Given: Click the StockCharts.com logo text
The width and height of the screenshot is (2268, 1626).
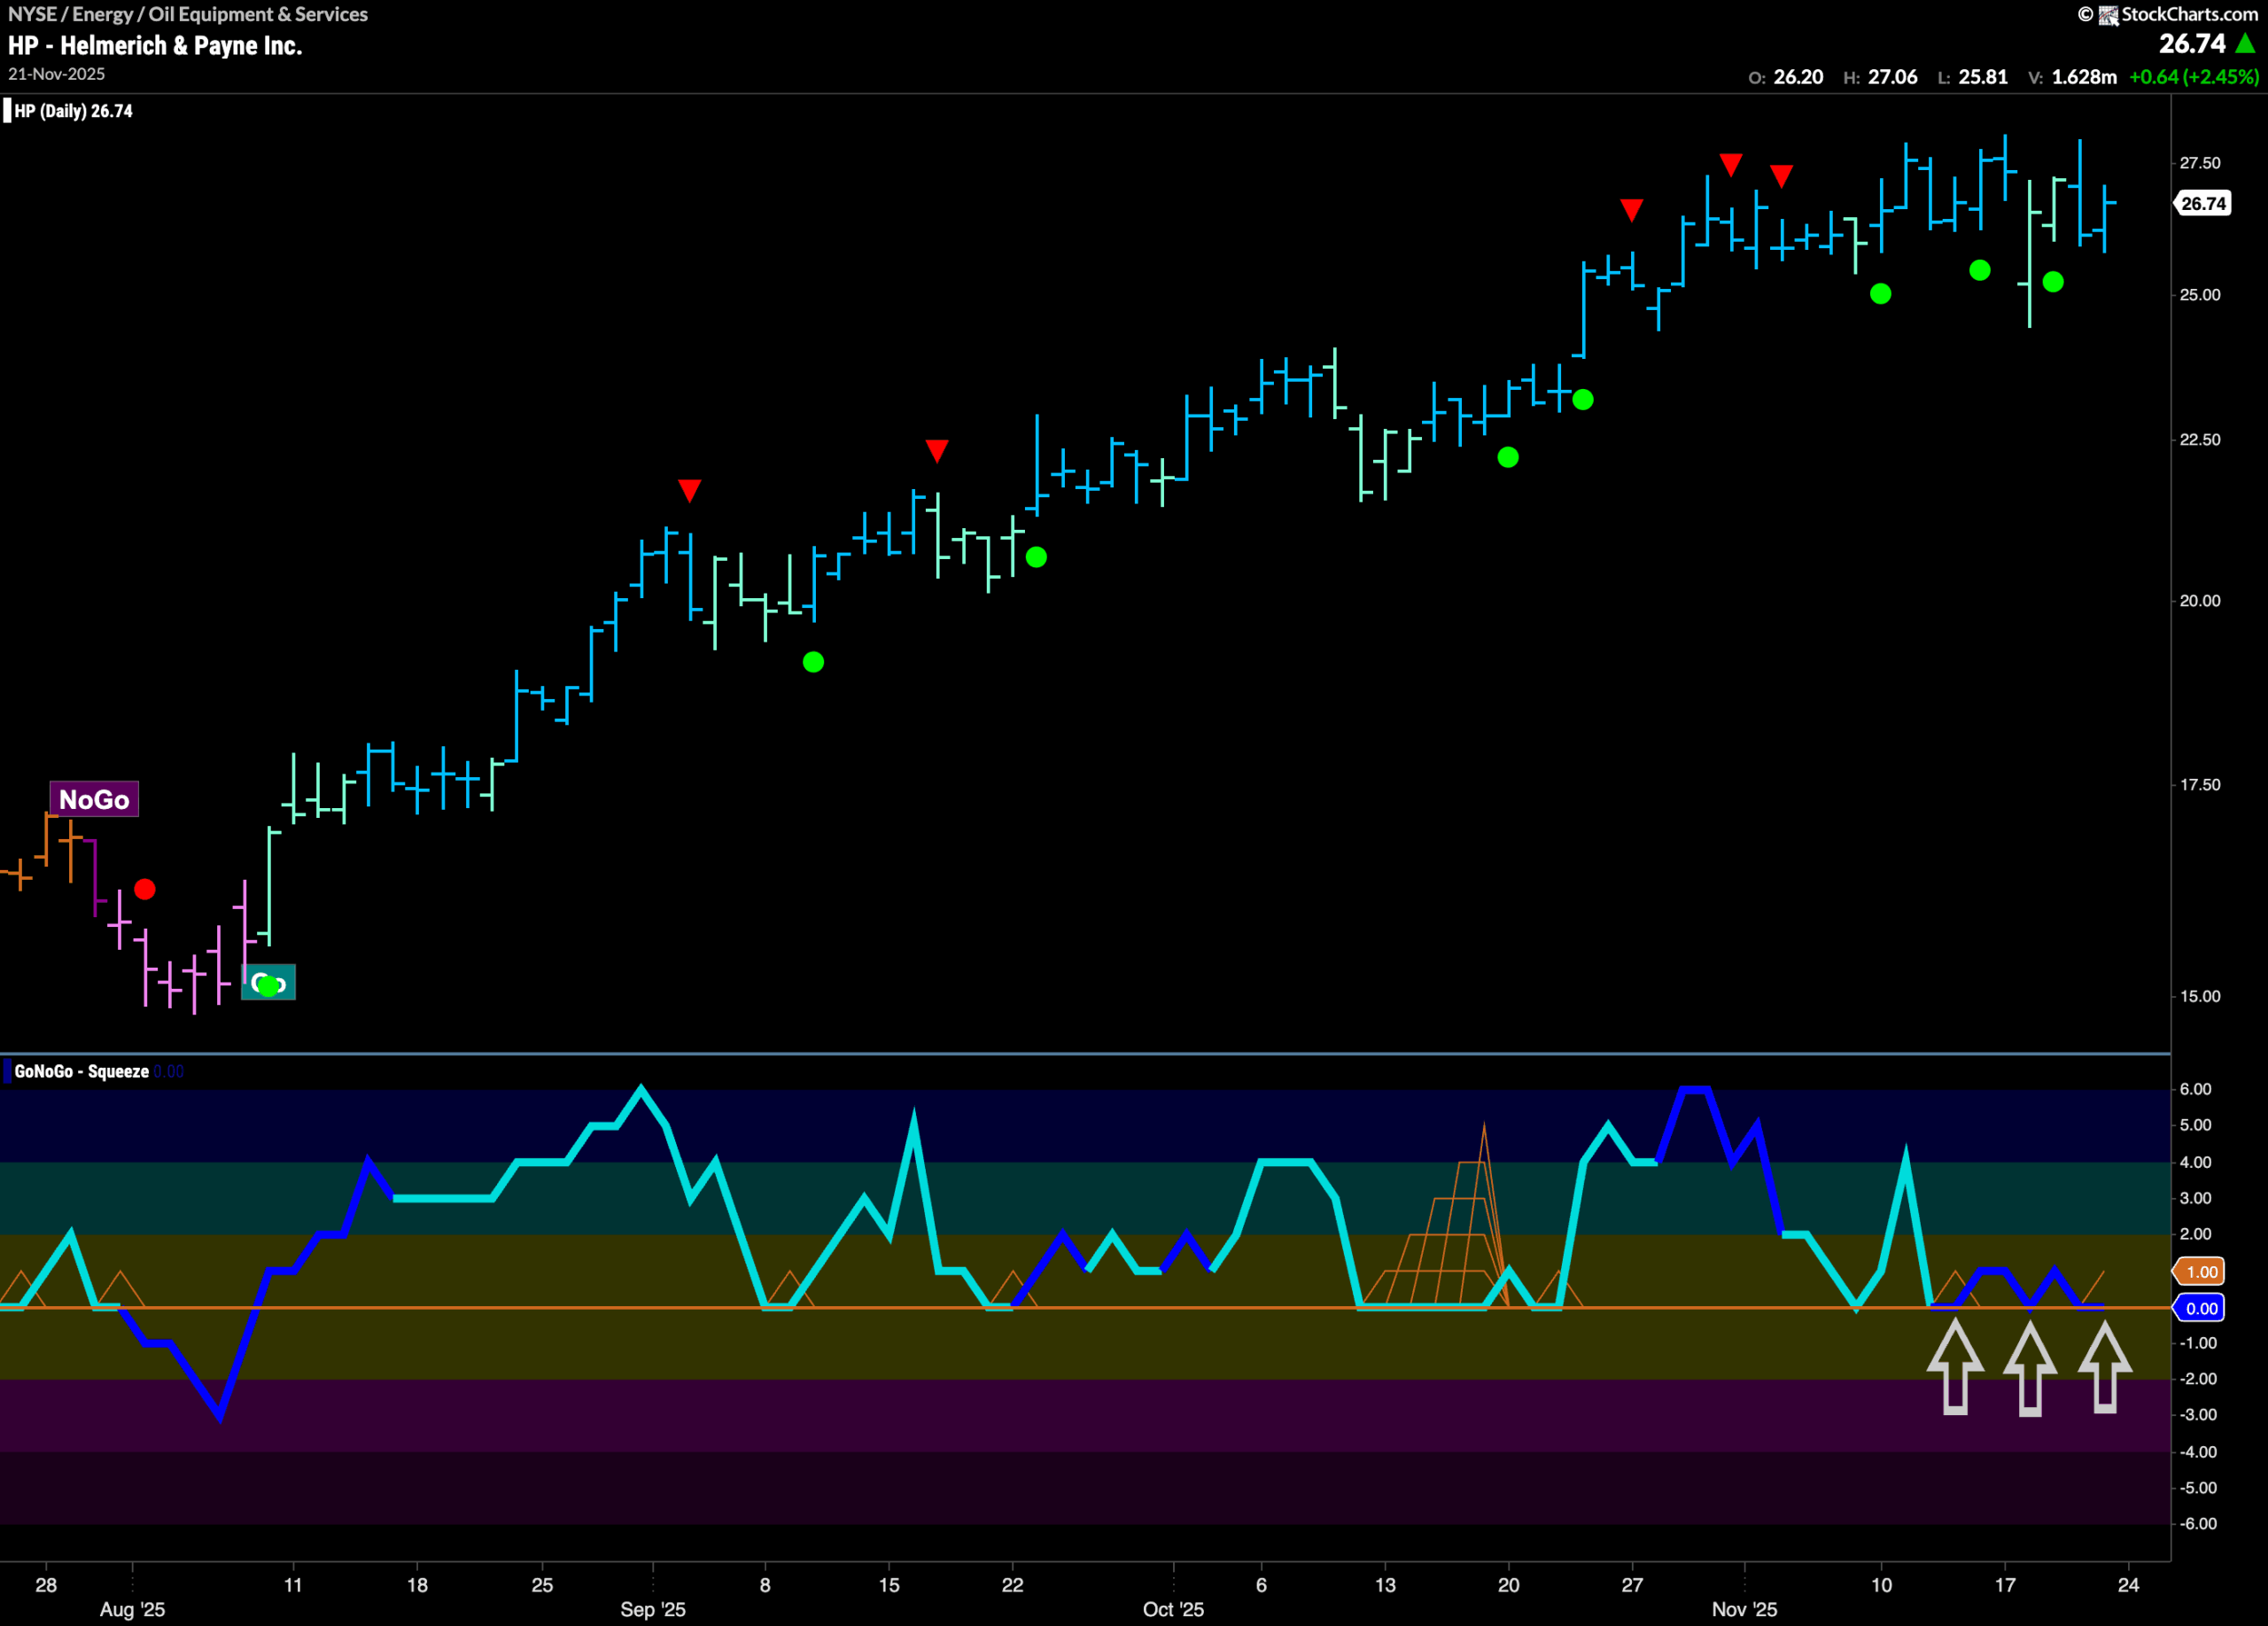Looking at the screenshot, I should click(x=2189, y=14).
